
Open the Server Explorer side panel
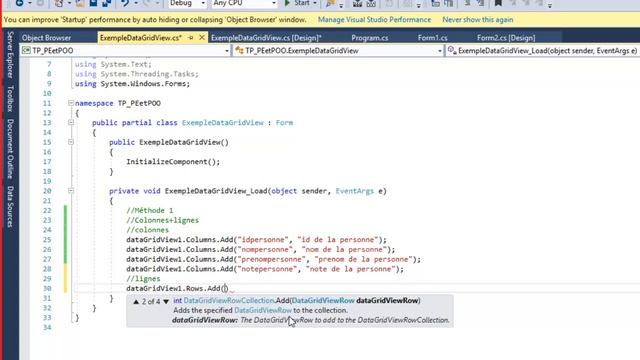[10, 55]
